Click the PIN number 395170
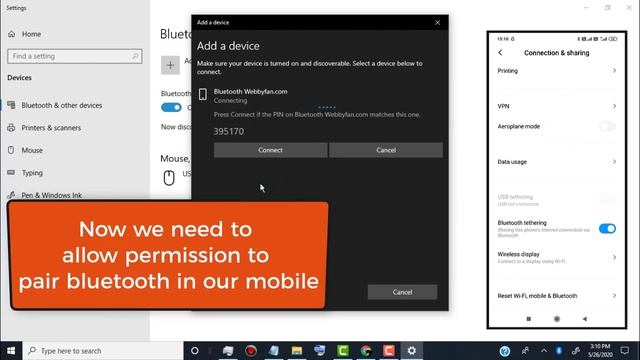The image size is (640, 360). [x=229, y=131]
